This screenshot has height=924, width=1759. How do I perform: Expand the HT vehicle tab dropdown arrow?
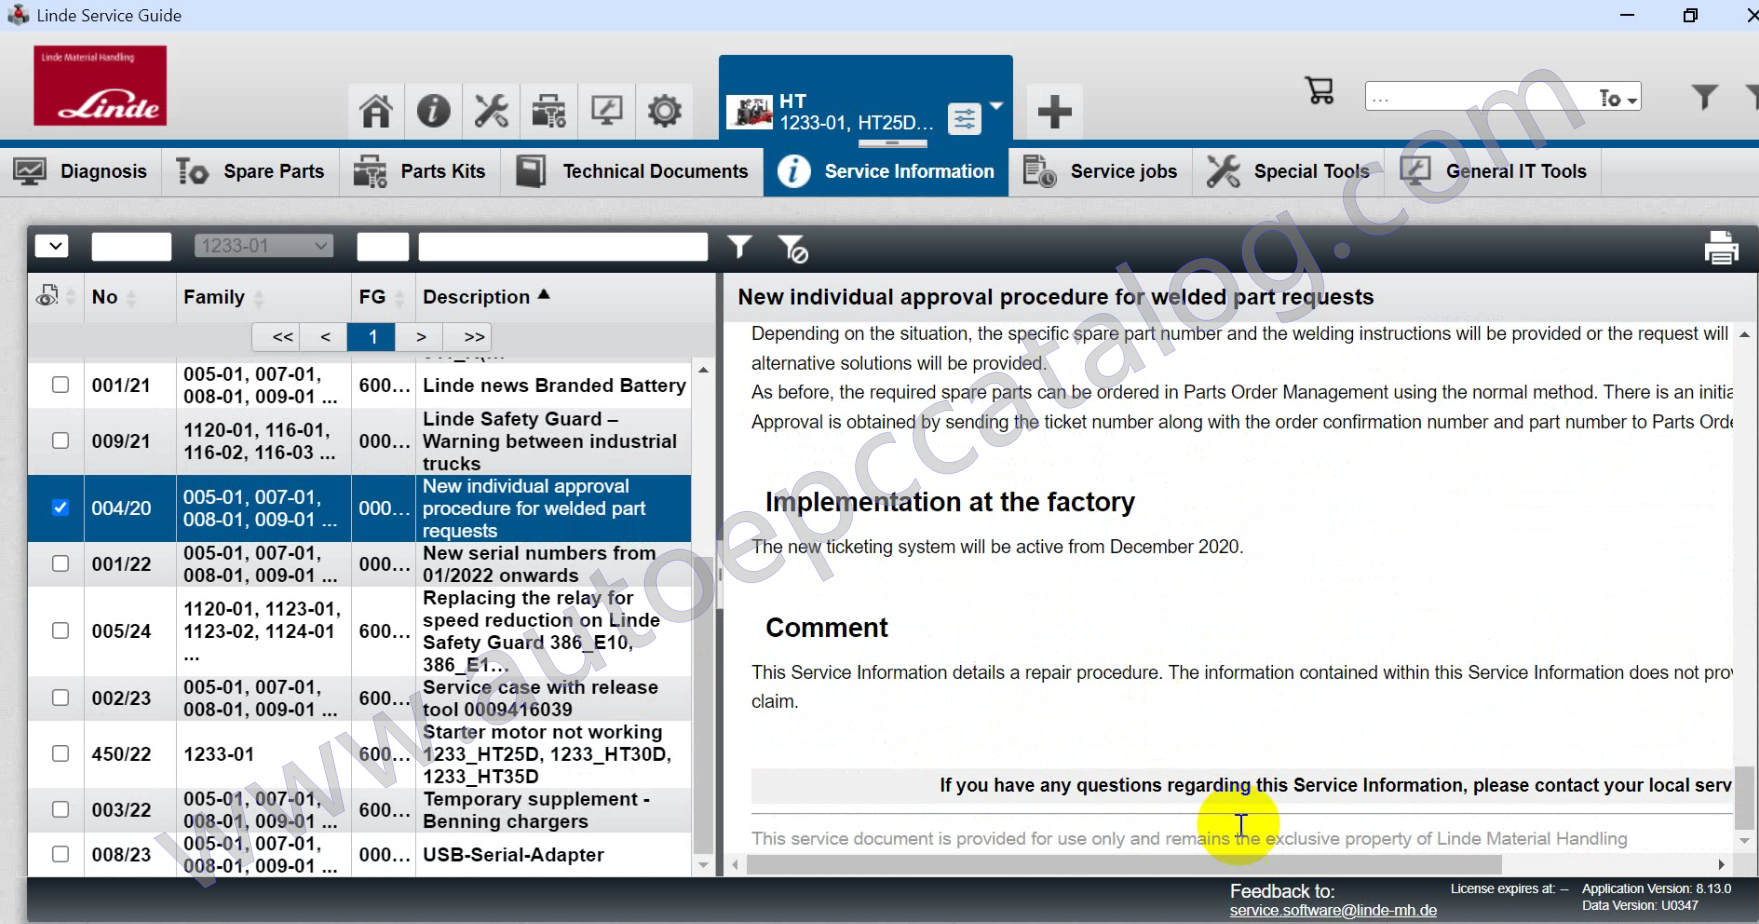[x=996, y=106]
